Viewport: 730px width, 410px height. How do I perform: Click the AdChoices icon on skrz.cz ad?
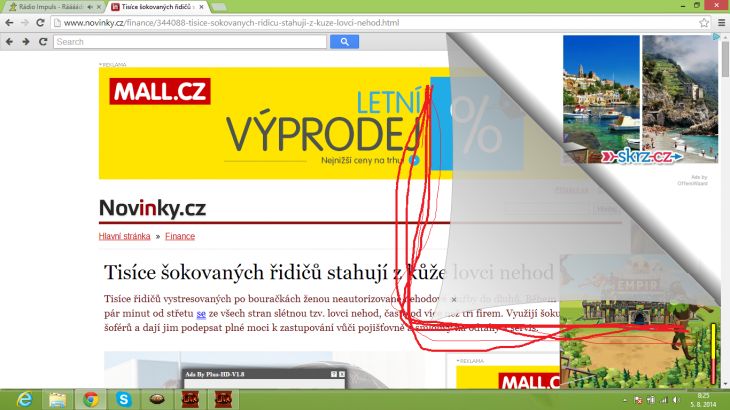[x=716, y=37]
